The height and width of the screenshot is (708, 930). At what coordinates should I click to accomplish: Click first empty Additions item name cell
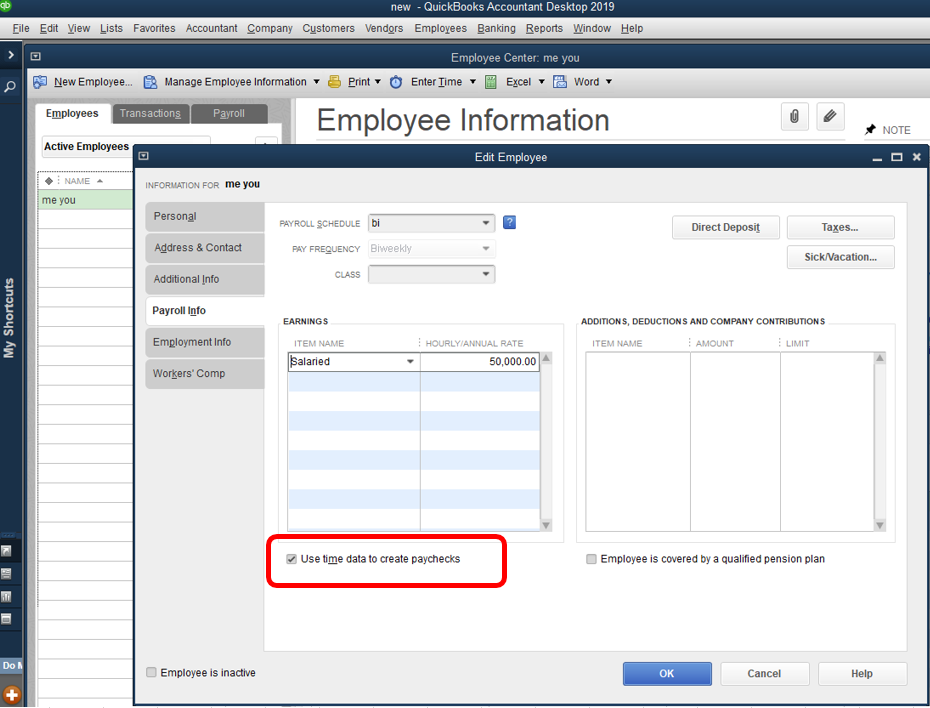(638, 362)
